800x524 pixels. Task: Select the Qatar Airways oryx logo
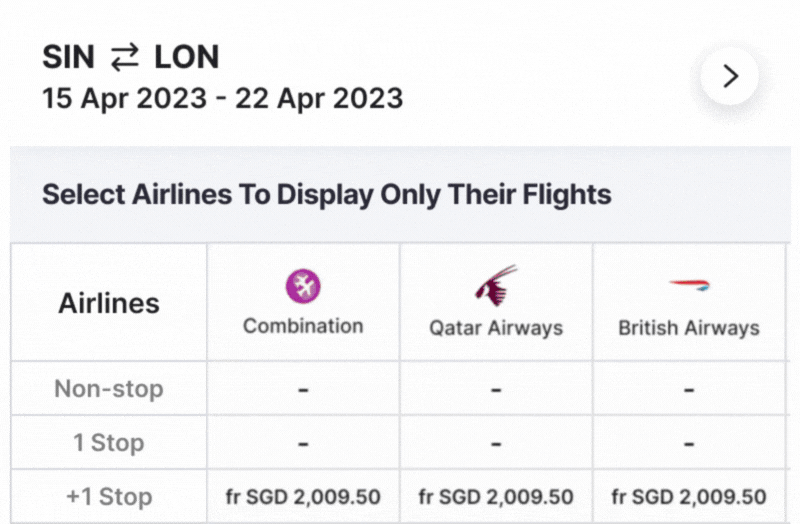coord(495,285)
